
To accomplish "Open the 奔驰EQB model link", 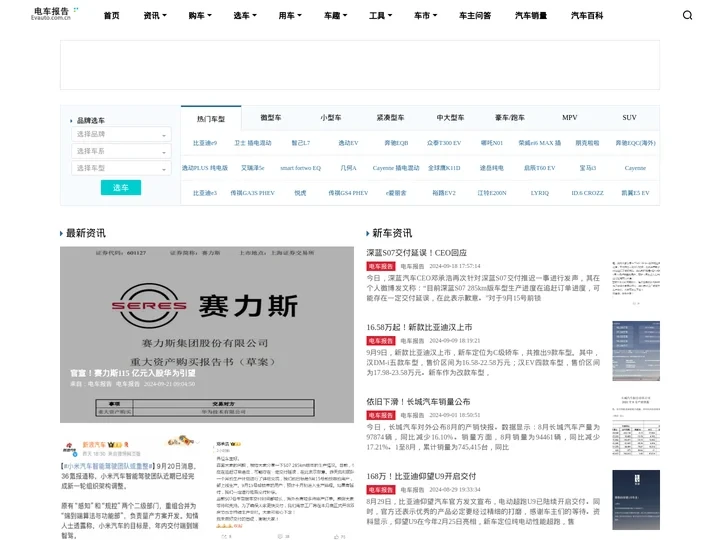I will (x=396, y=143).
